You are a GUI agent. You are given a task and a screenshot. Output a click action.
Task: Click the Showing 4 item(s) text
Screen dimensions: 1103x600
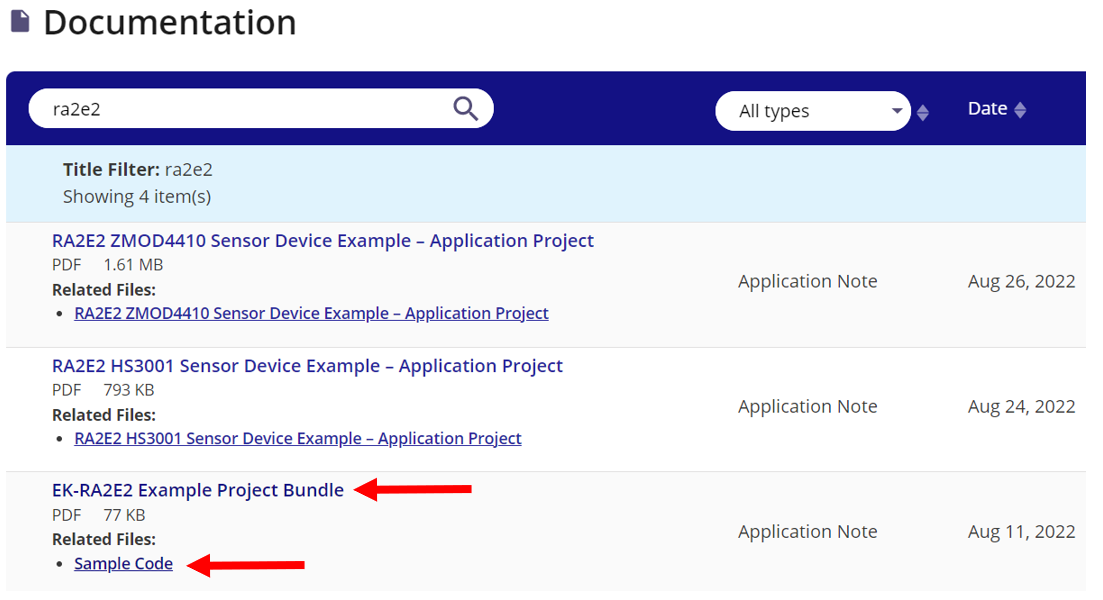(137, 197)
